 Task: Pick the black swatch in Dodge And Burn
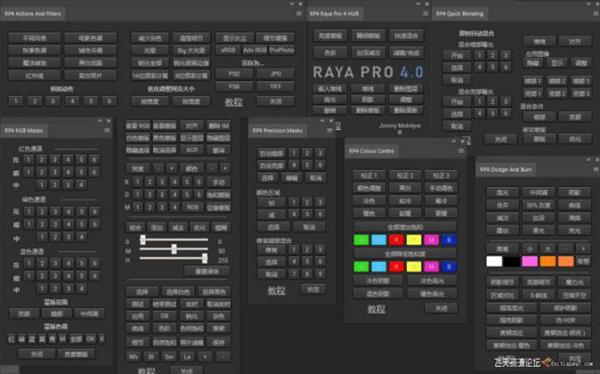(x=512, y=261)
